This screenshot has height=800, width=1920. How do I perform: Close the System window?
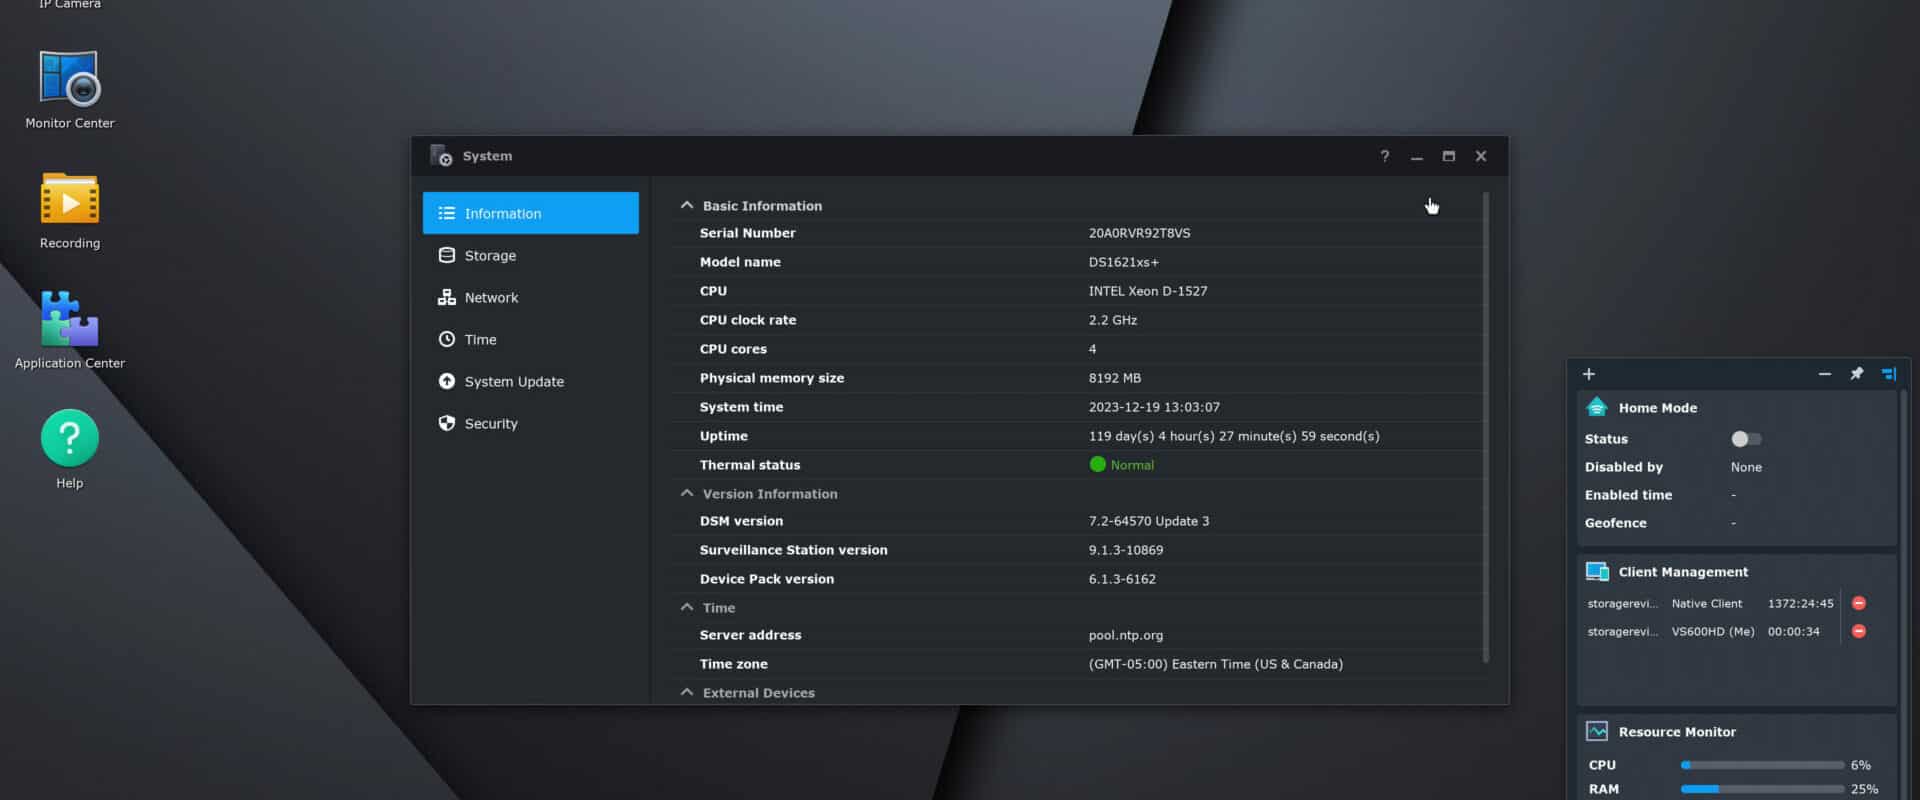[1481, 156]
